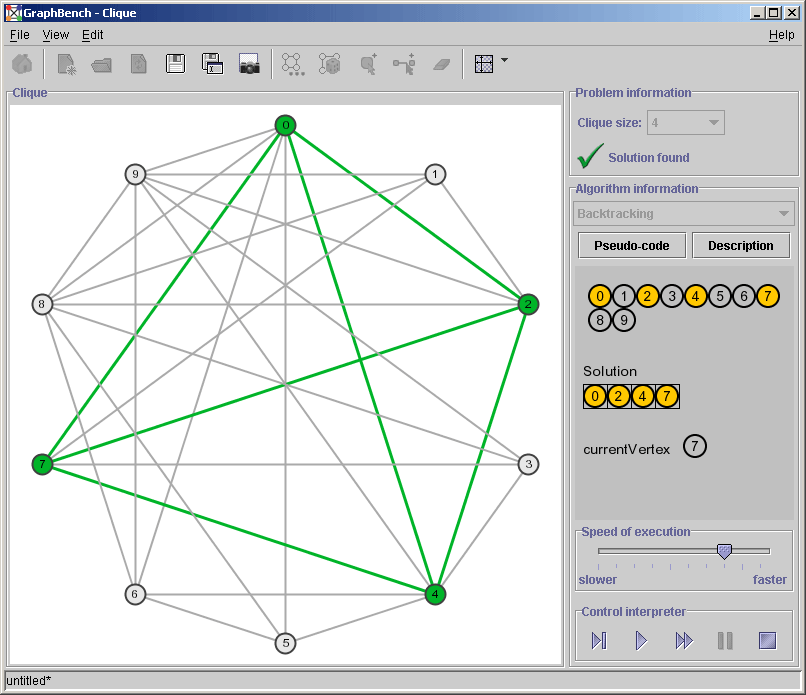
Task: Open the Backtracking algorithm dropdown
Action: [x=684, y=213]
